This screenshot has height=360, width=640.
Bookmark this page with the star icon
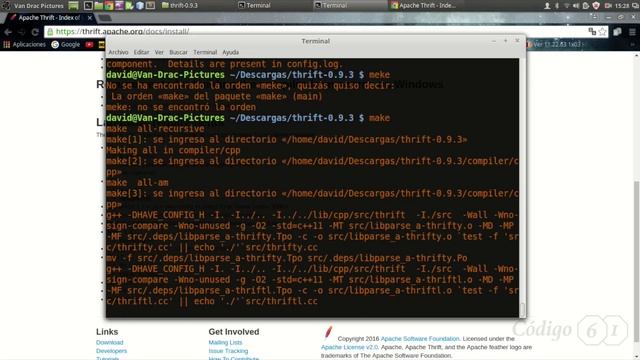pos(602,31)
